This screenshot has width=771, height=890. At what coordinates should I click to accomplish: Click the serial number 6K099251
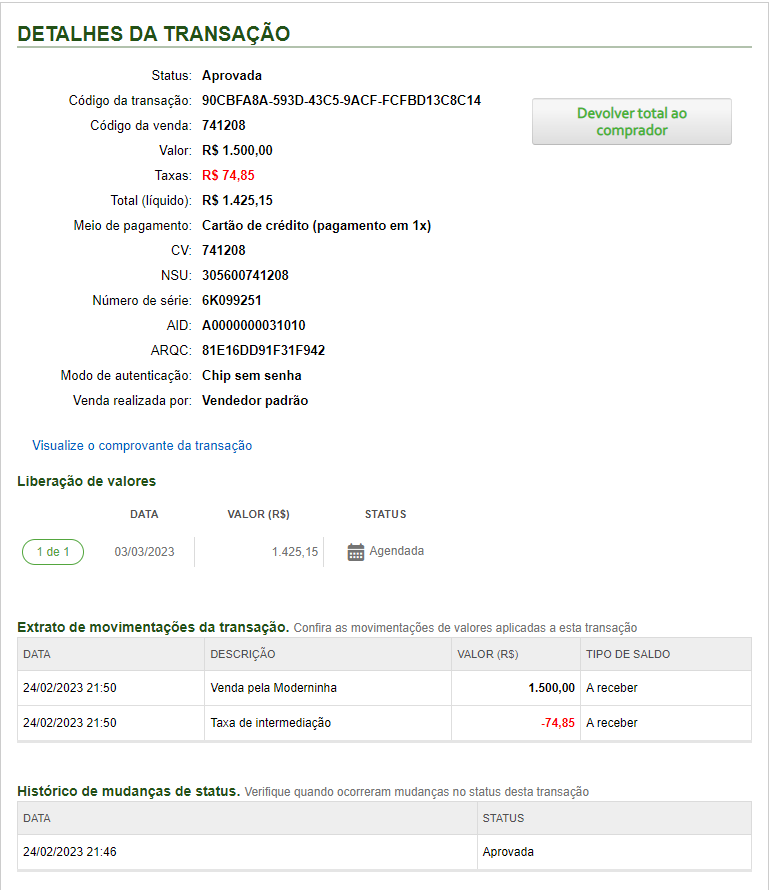[x=231, y=301]
